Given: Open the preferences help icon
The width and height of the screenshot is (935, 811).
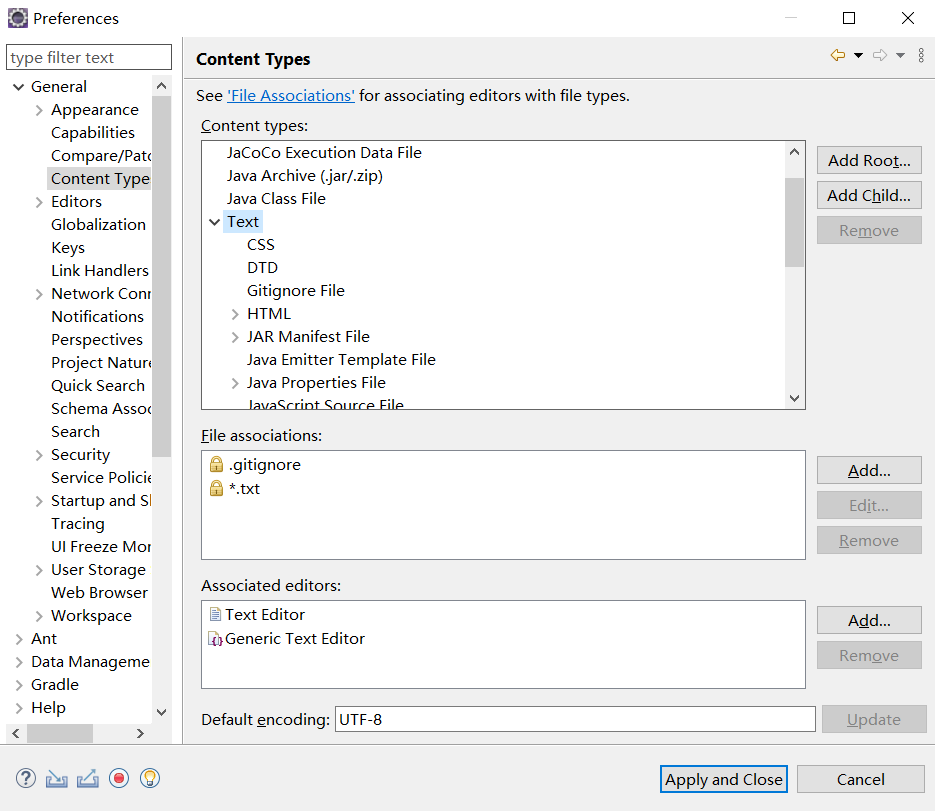Looking at the screenshot, I should pyautogui.click(x=26, y=778).
